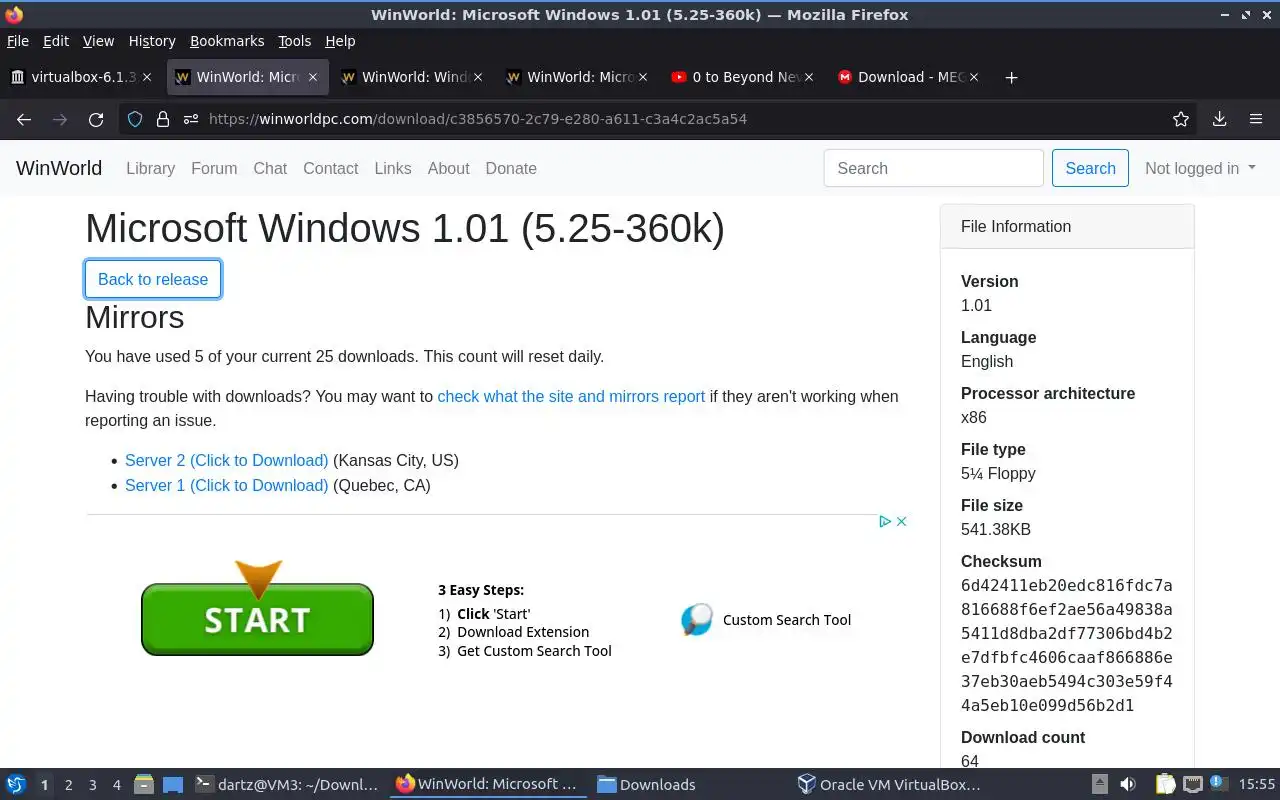Open a new tab with plus button
This screenshot has height=800, width=1280.
[1011, 77]
